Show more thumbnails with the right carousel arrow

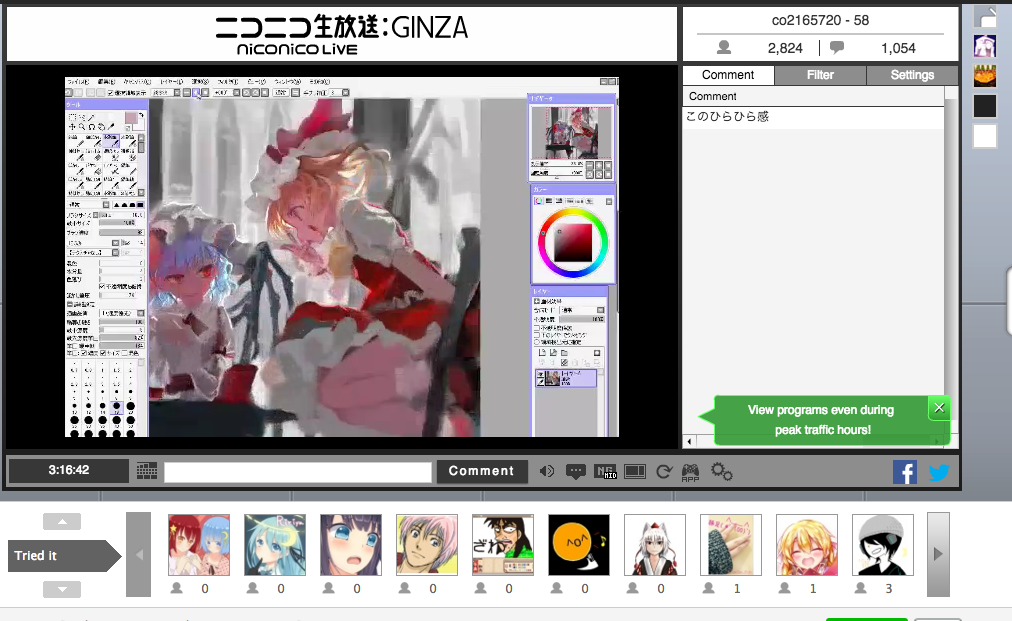pyautogui.click(x=938, y=554)
